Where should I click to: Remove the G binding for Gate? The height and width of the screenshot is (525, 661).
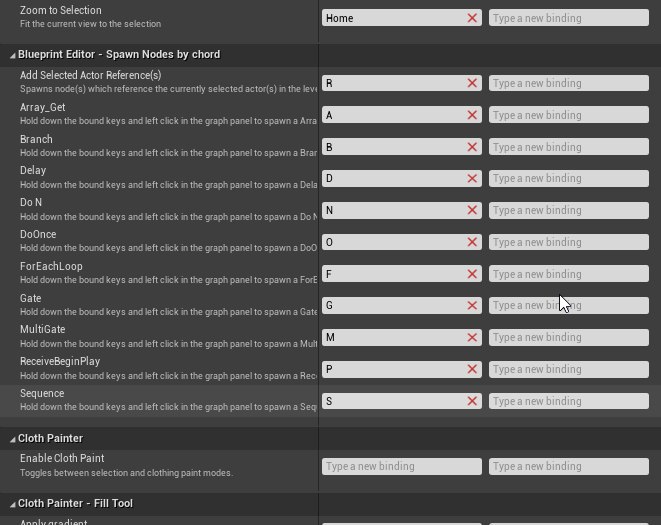tap(472, 305)
